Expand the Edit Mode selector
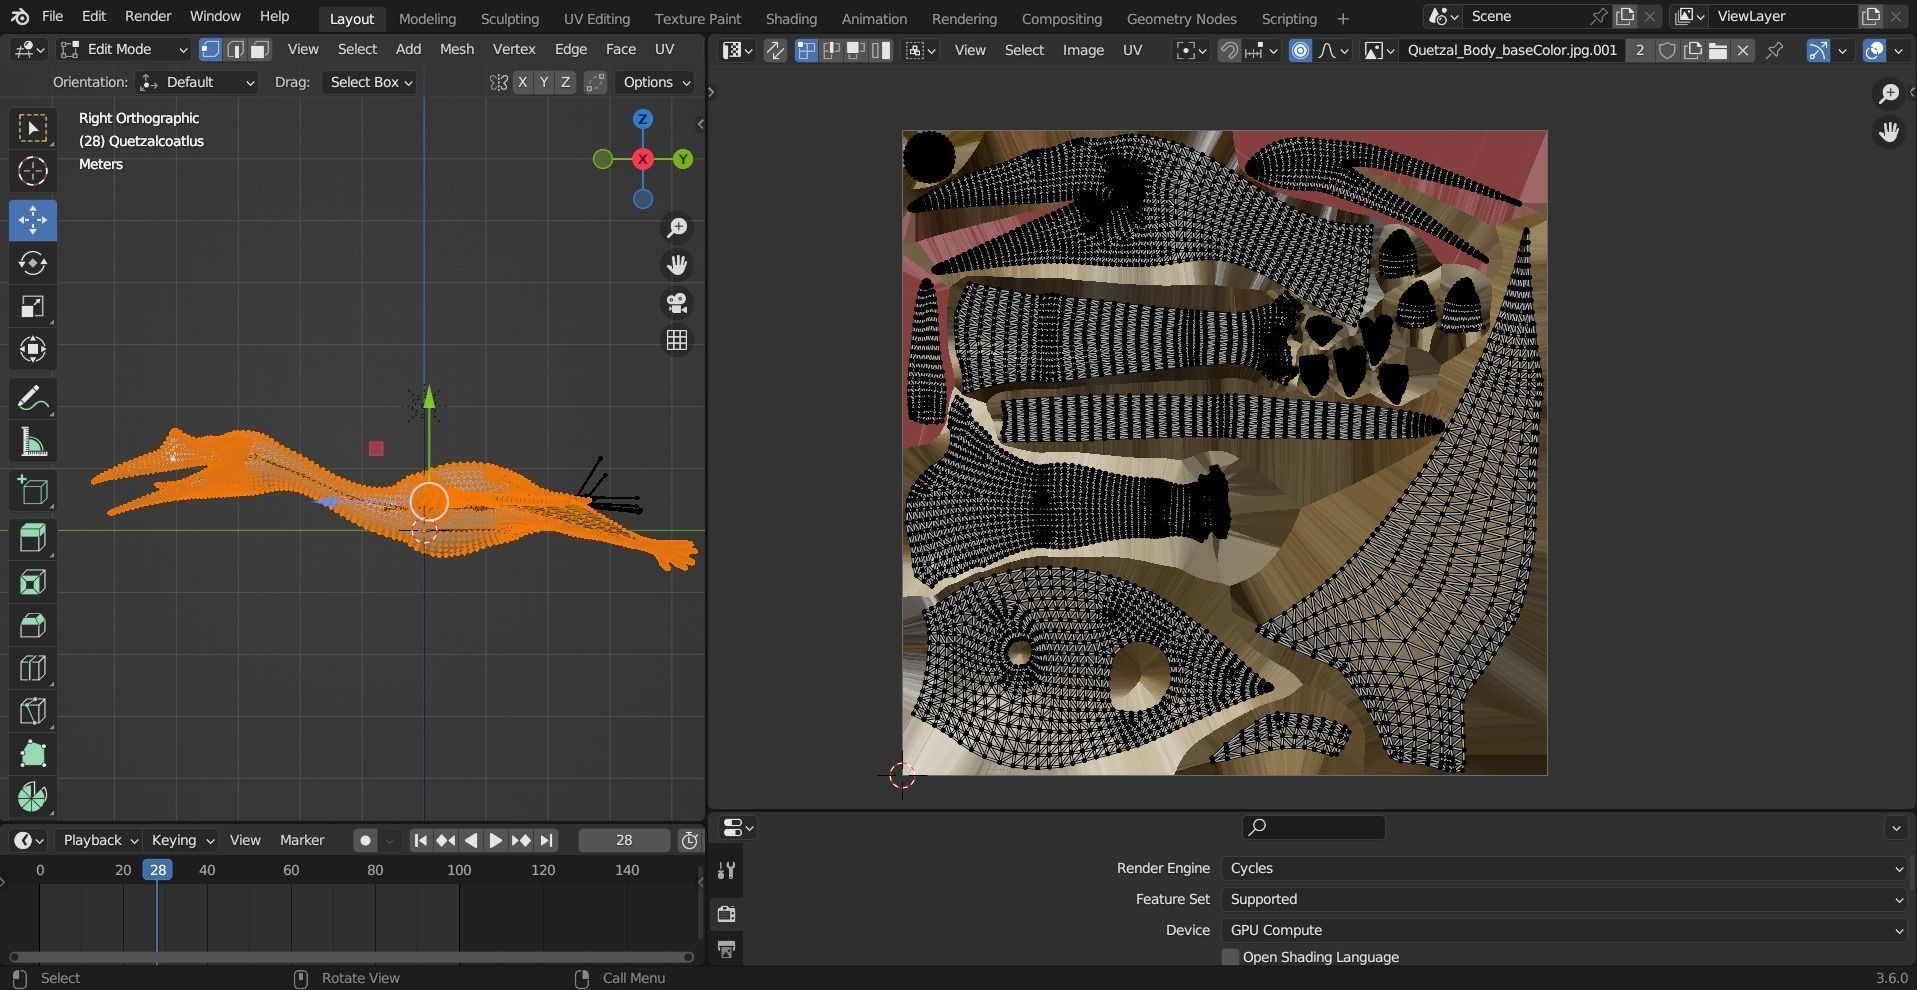 point(123,49)
